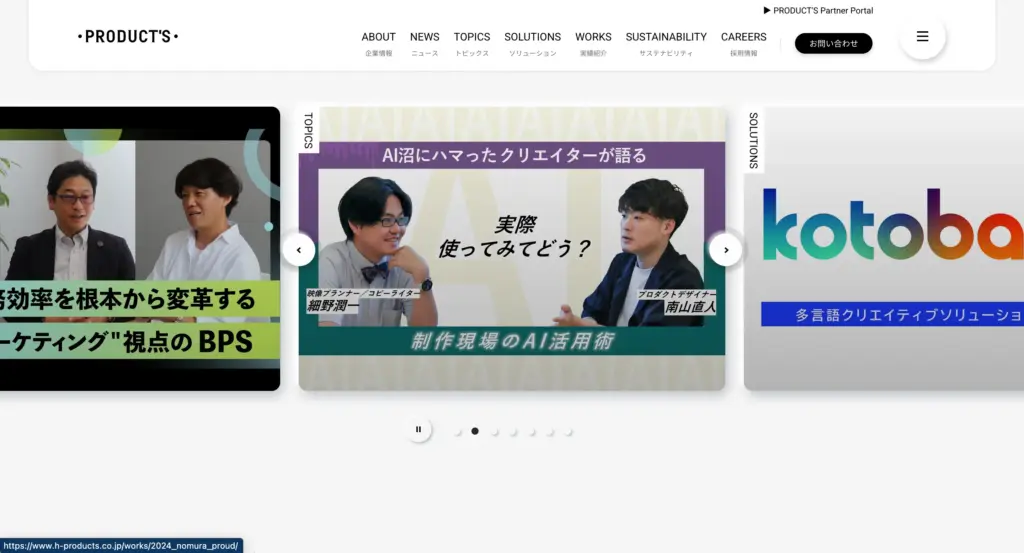Open the CAREERS menu item
This screenshot has width=1024, height=553.
(744, 43)
